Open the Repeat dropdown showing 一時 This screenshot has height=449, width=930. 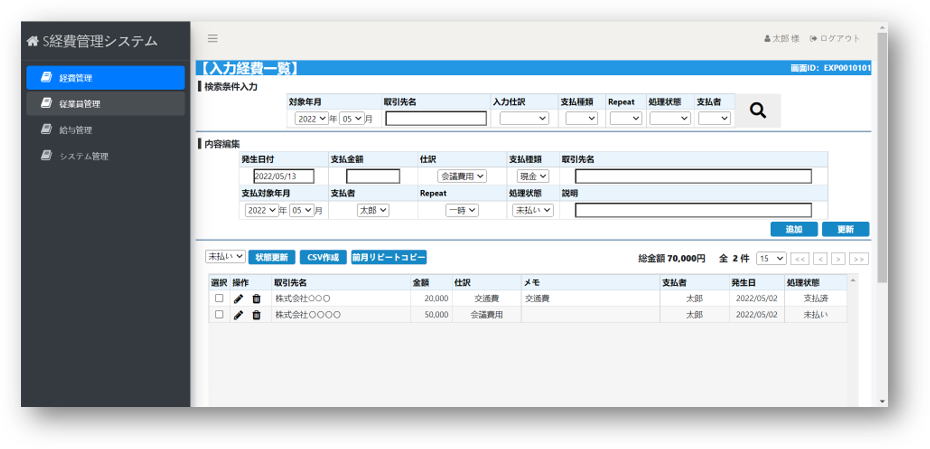click(462, 211)
